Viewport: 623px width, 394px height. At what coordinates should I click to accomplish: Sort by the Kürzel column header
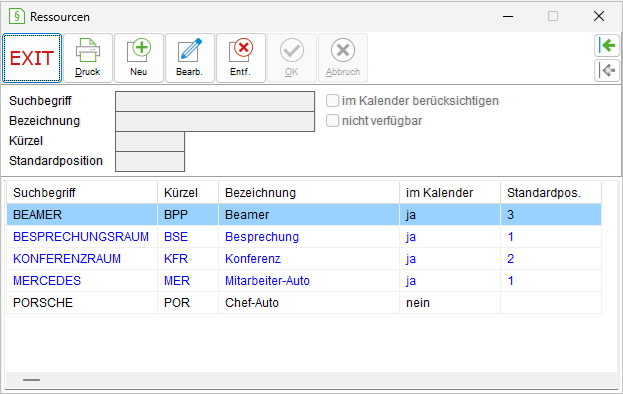tap(188, 193)
